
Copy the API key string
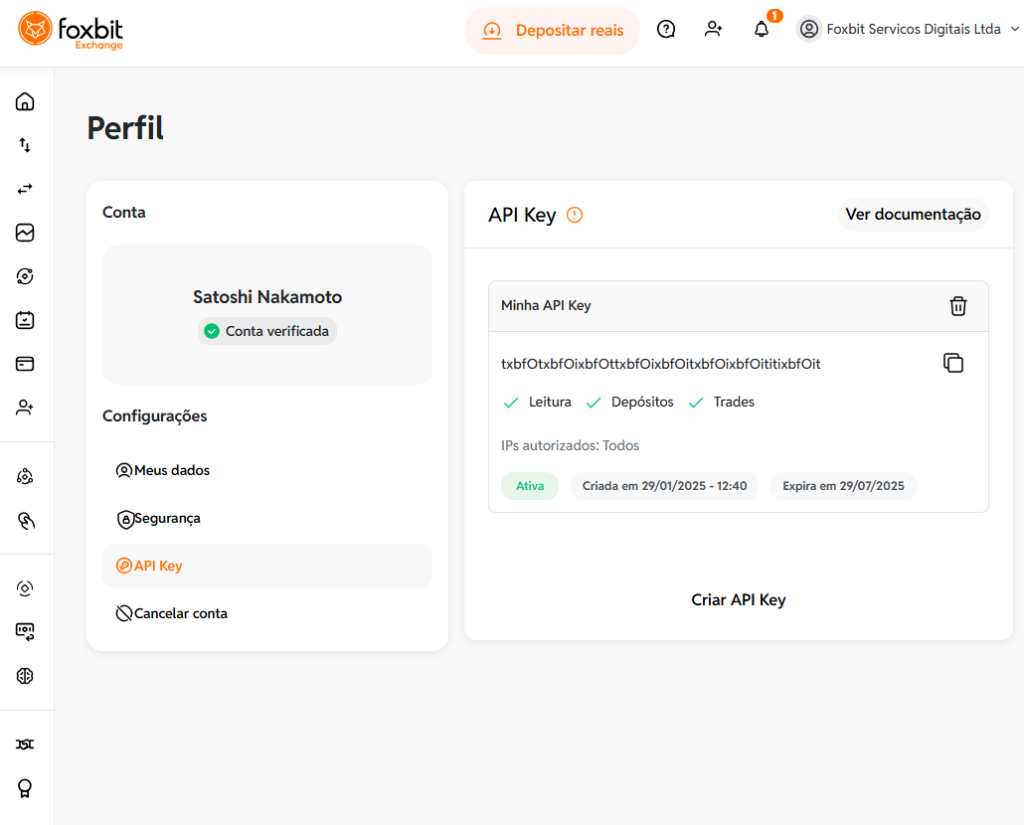click(x=953, y=363)
